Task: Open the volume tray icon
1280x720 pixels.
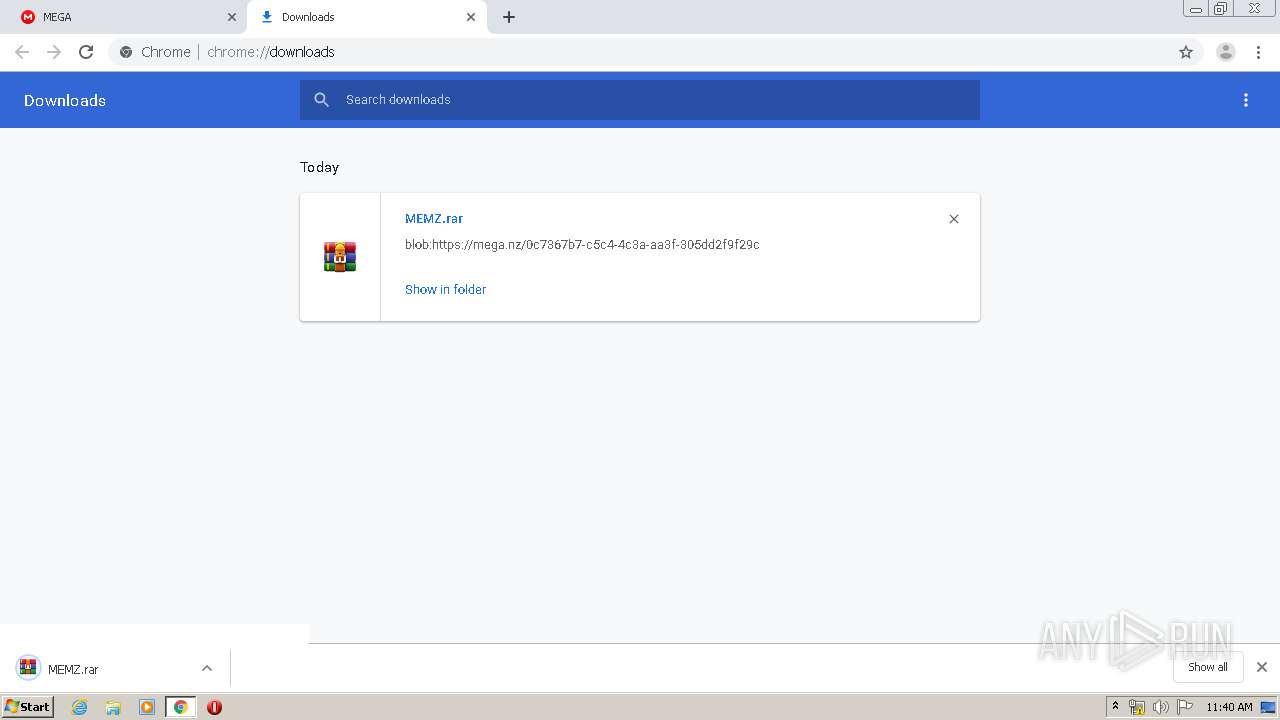Action: [1160, 707]
